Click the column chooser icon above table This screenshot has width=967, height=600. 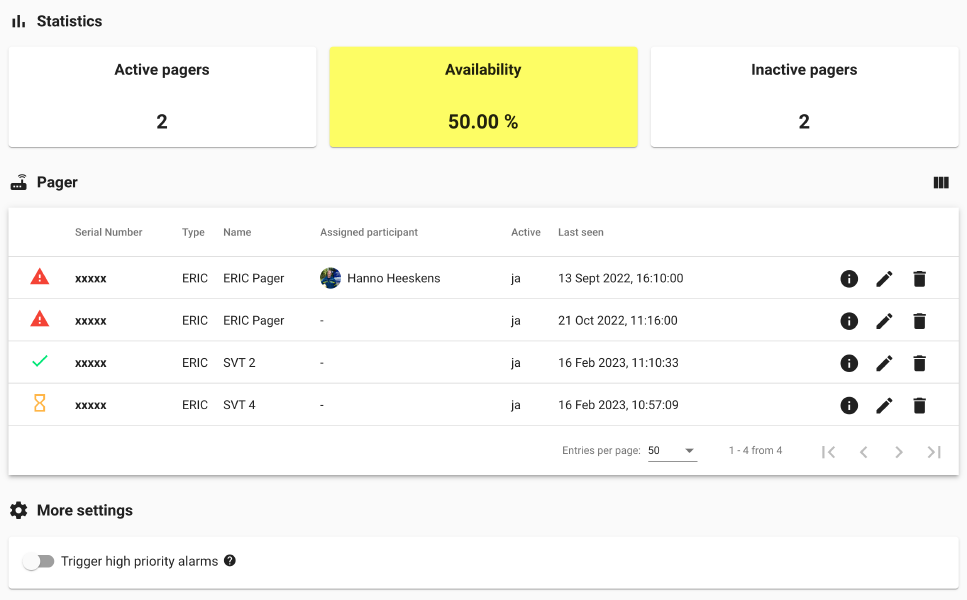pyautogui.click(x=940, y=183)
